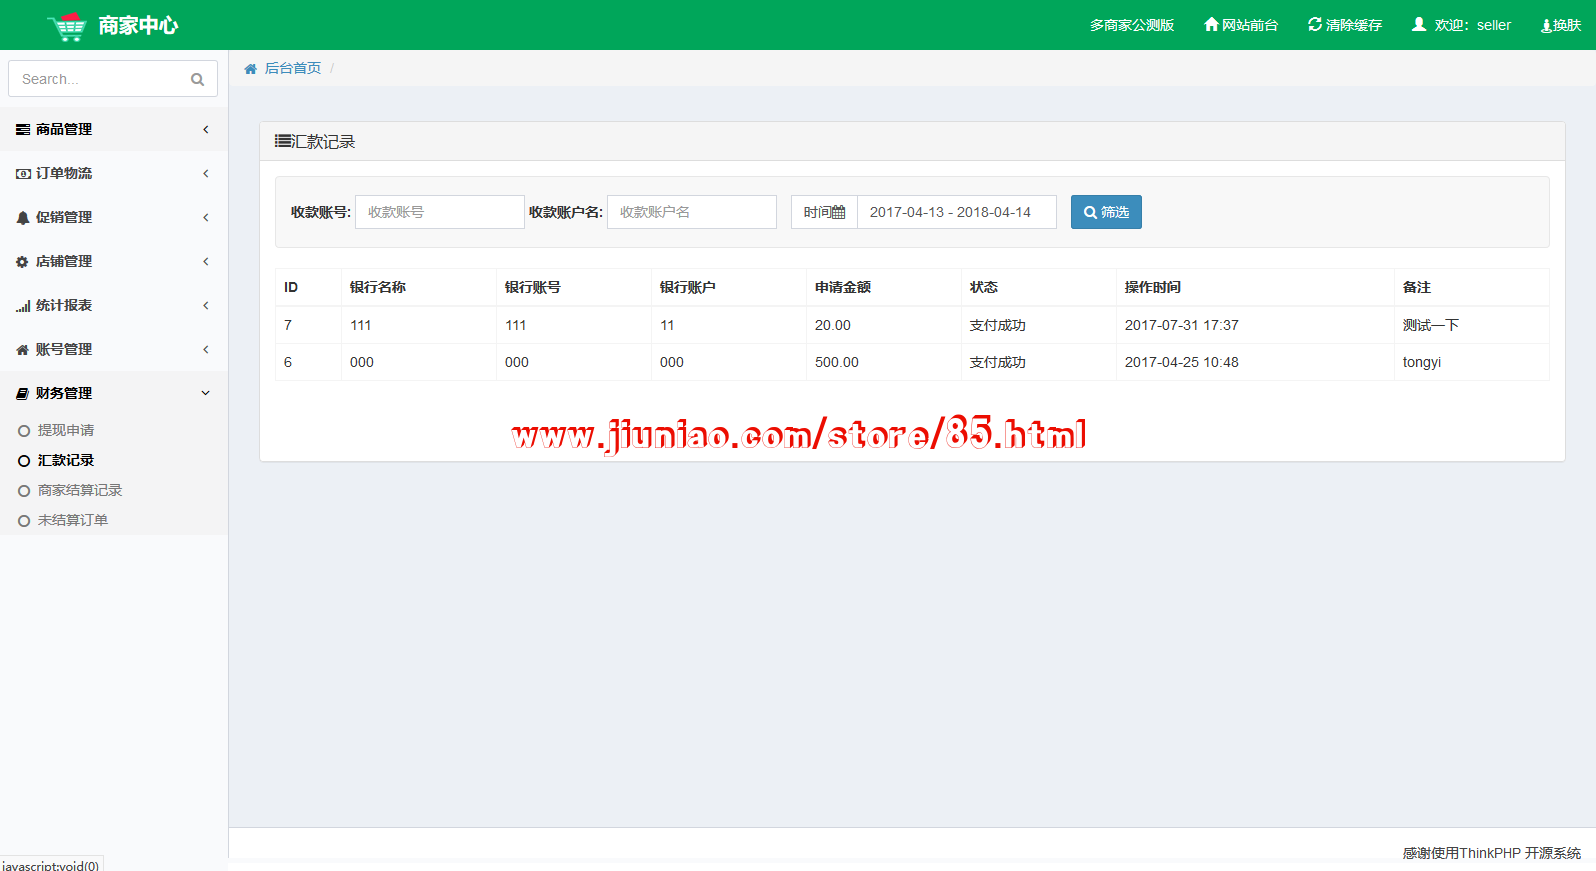Open the 多商家公测版 link

point(1131,25)
